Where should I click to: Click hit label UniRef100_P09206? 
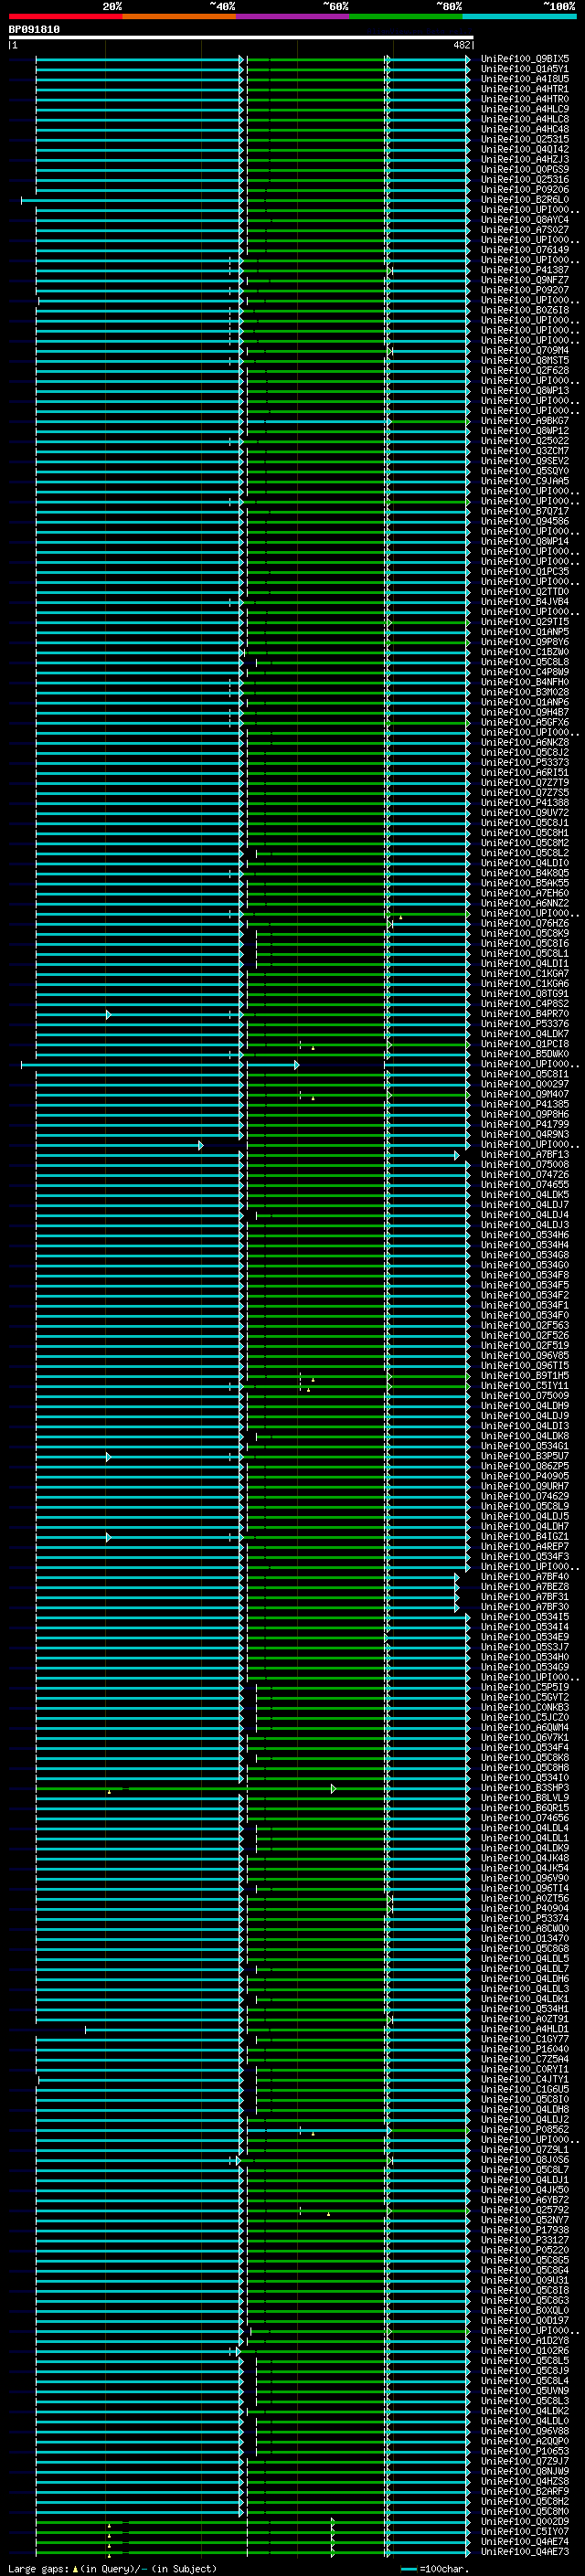coord(525,189)
